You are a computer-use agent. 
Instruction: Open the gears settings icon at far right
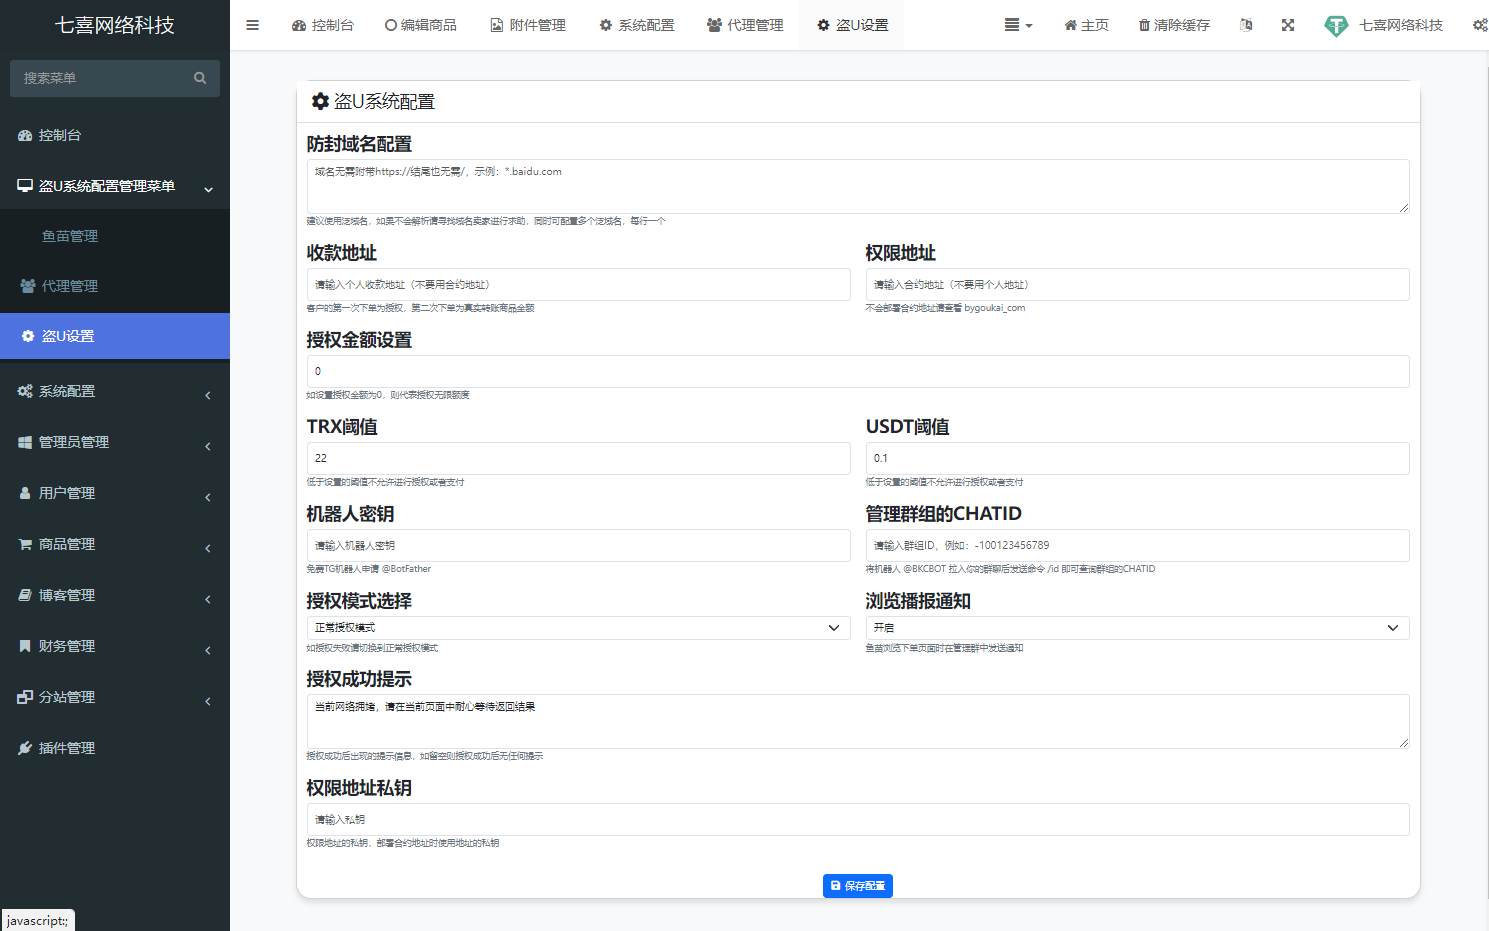[x=1480, y=24]
